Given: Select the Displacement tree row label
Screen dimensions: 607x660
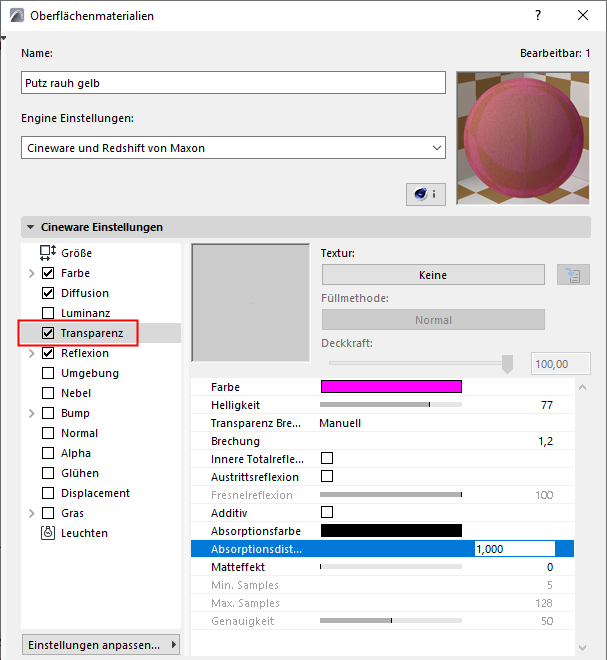Looking at the screenshot, I should (x=96, y=493).
